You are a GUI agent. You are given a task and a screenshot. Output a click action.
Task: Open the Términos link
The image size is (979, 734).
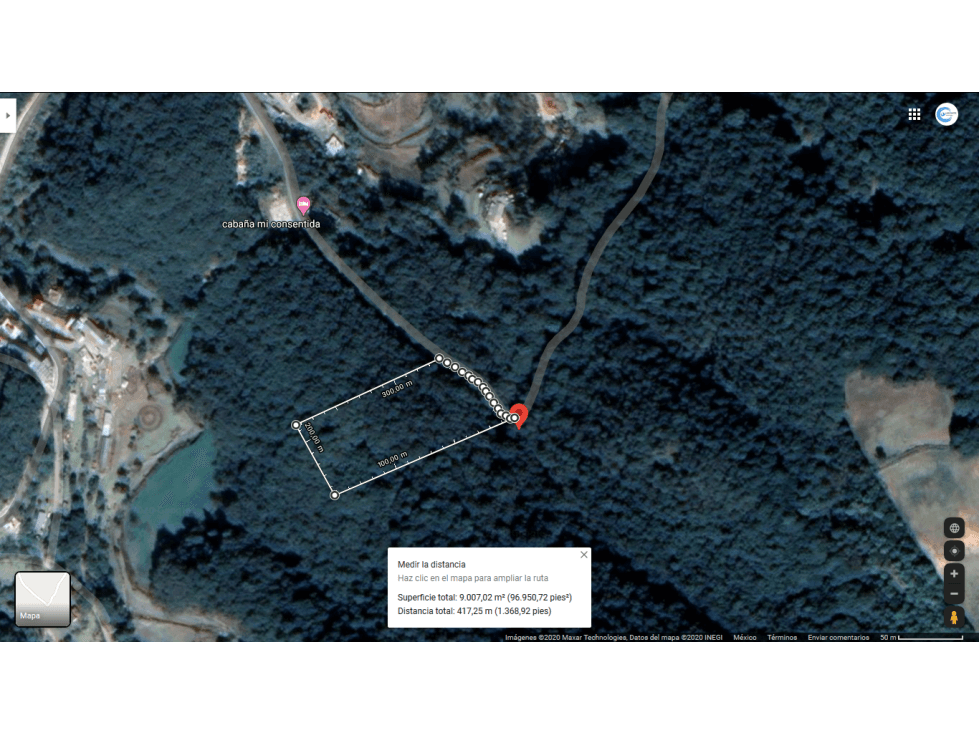click(782, 637)
